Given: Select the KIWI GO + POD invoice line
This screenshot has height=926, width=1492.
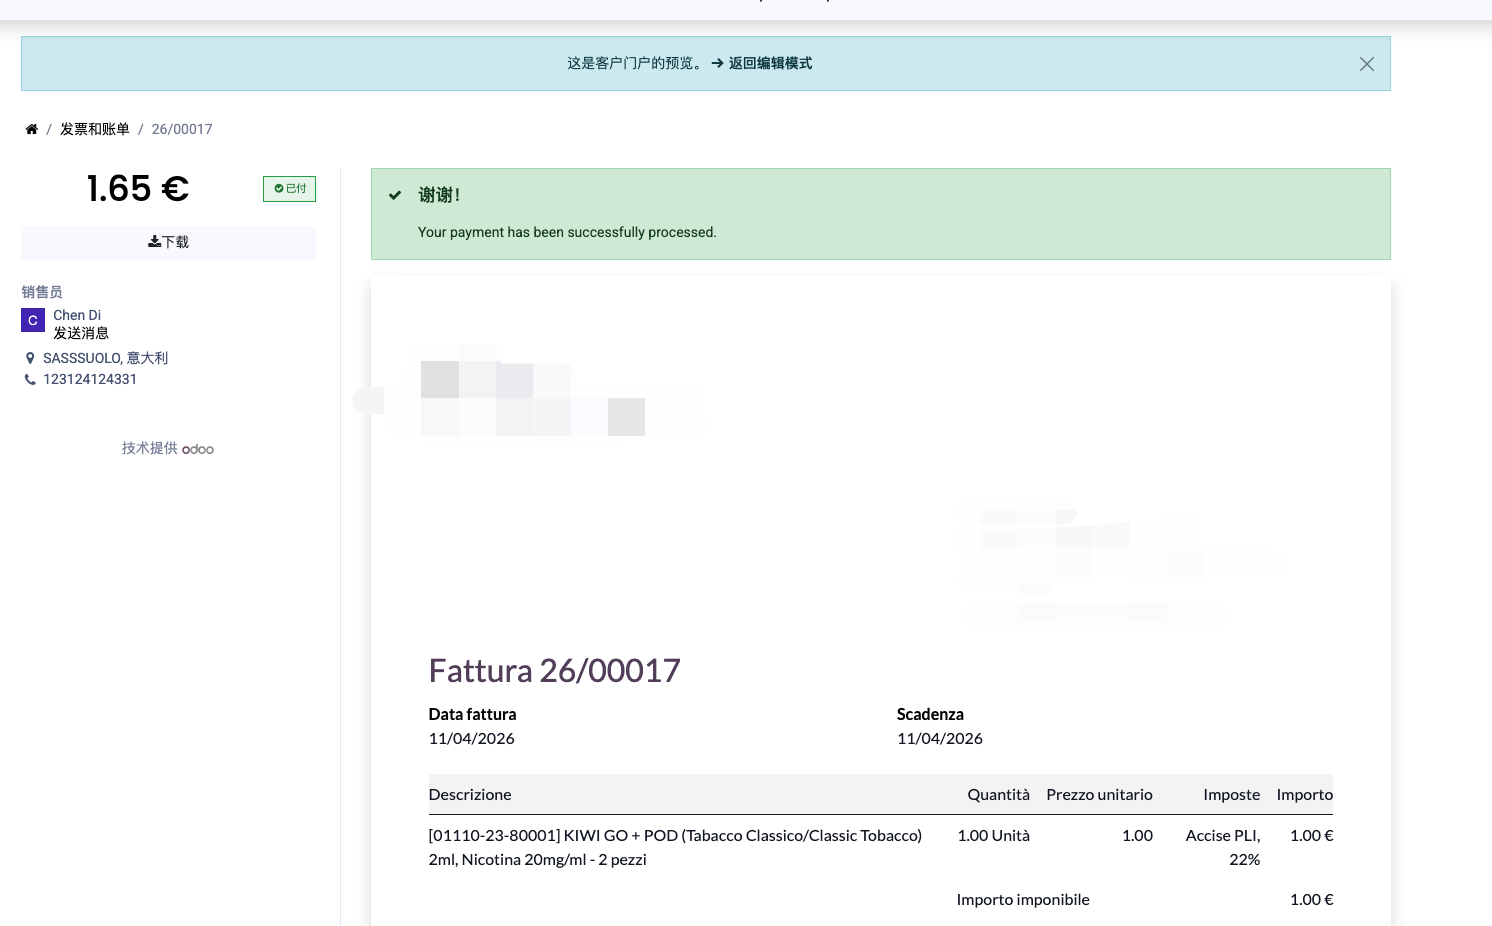Looking at the screenshot, I should coord(675,846).
